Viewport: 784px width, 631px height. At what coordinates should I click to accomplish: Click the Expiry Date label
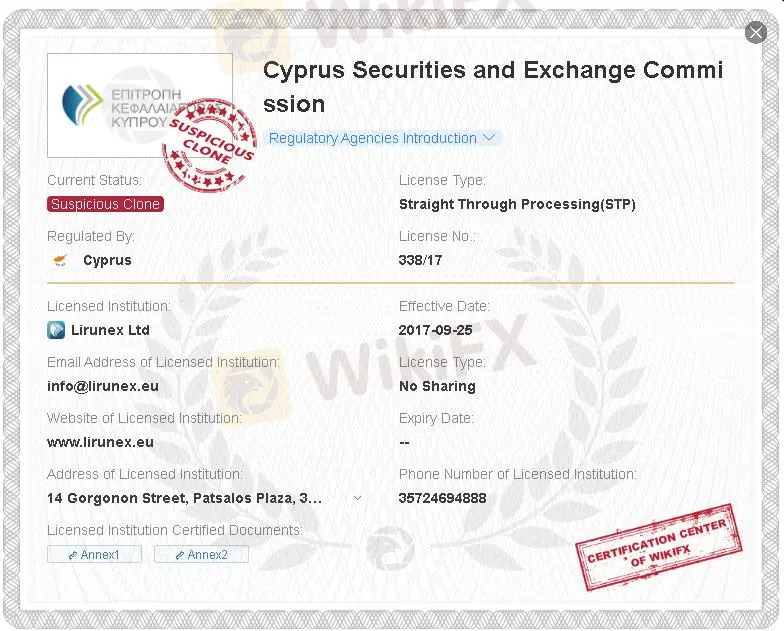(436, 418)
